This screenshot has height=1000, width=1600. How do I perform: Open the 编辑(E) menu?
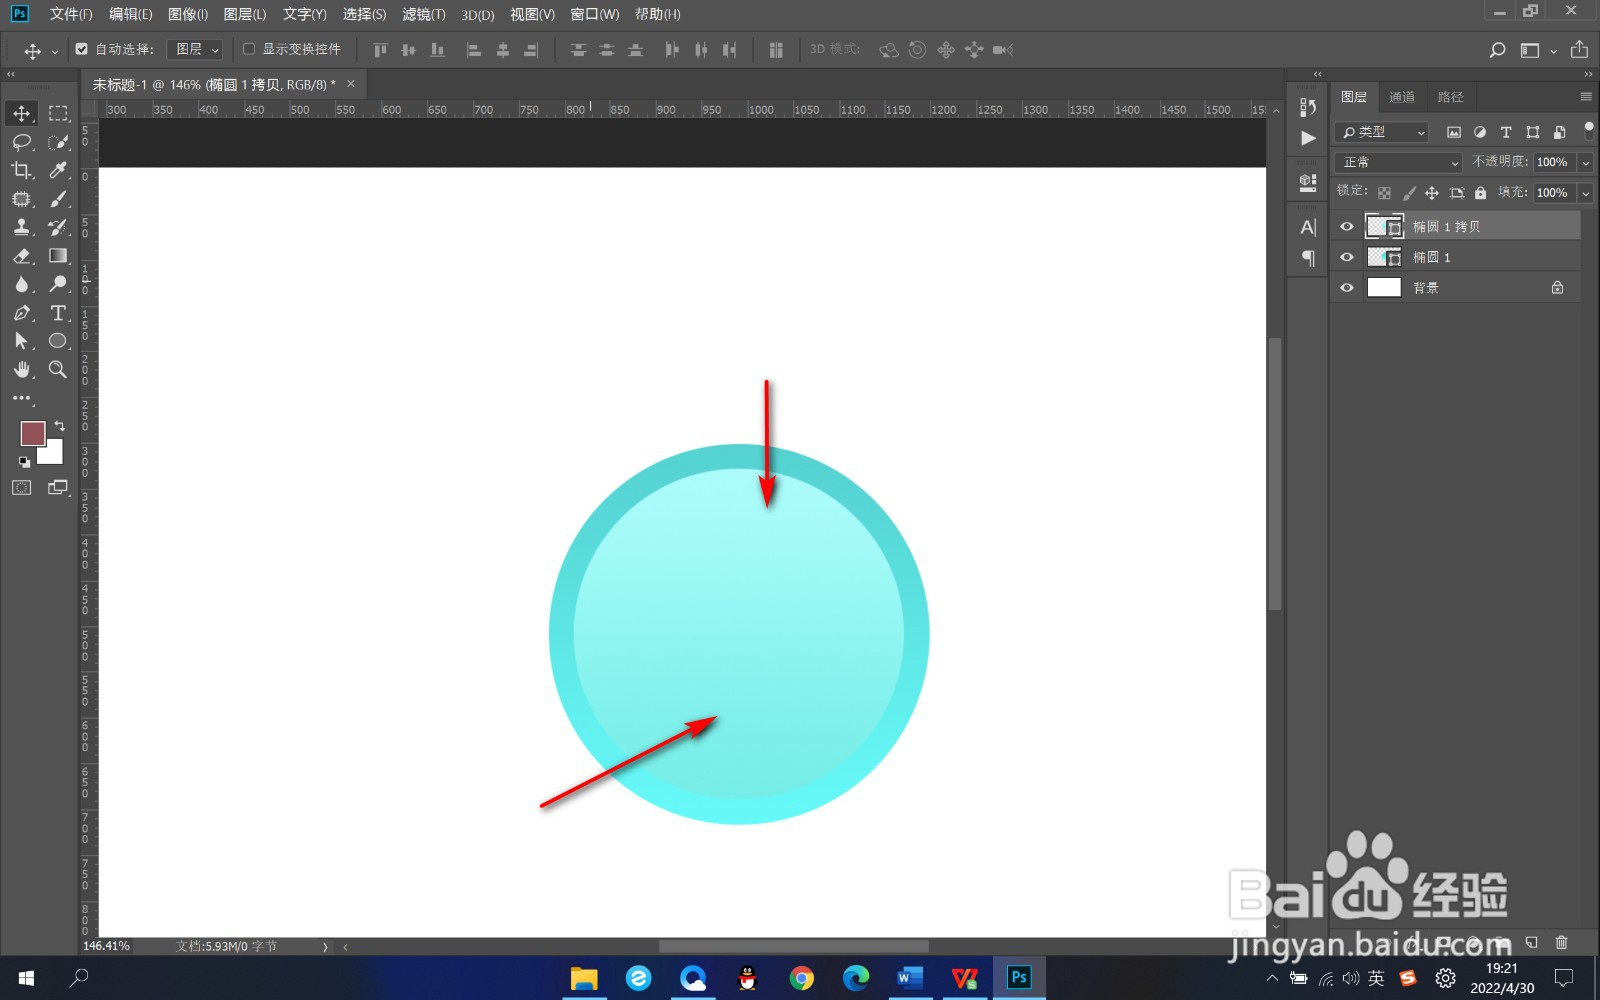(131, 14)
